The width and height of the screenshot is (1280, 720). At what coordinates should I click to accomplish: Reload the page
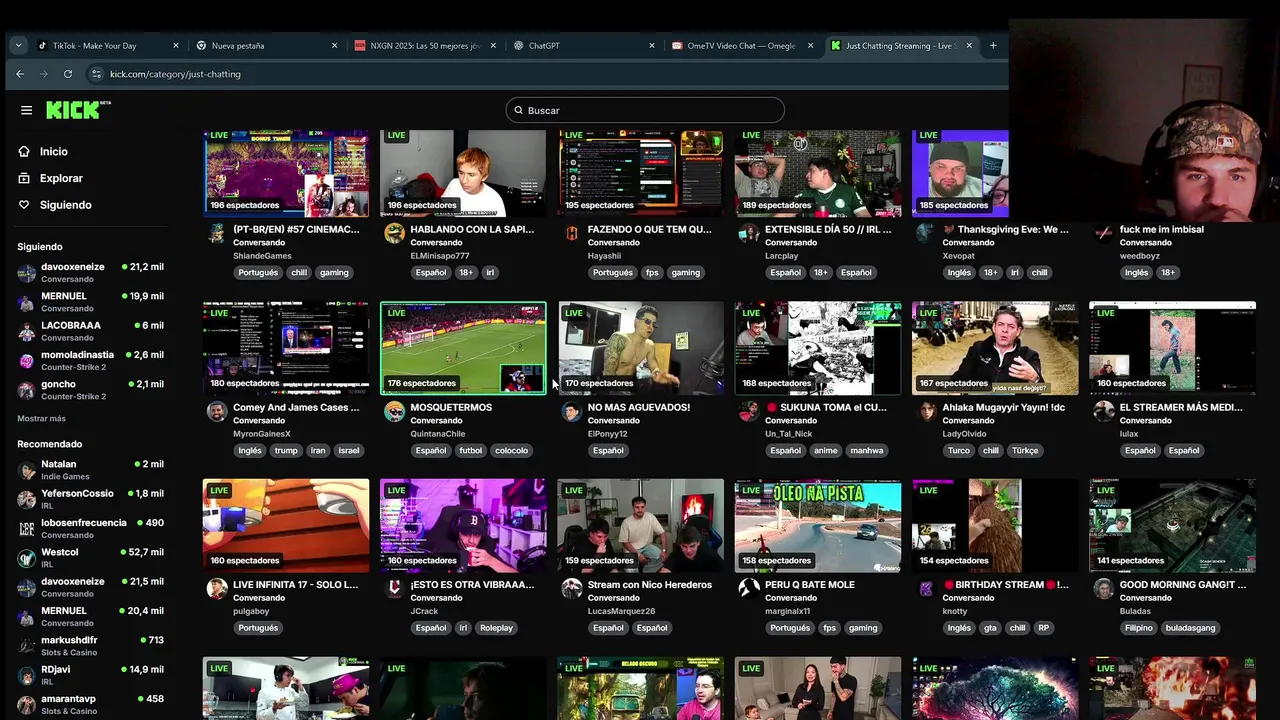point(68,74)
